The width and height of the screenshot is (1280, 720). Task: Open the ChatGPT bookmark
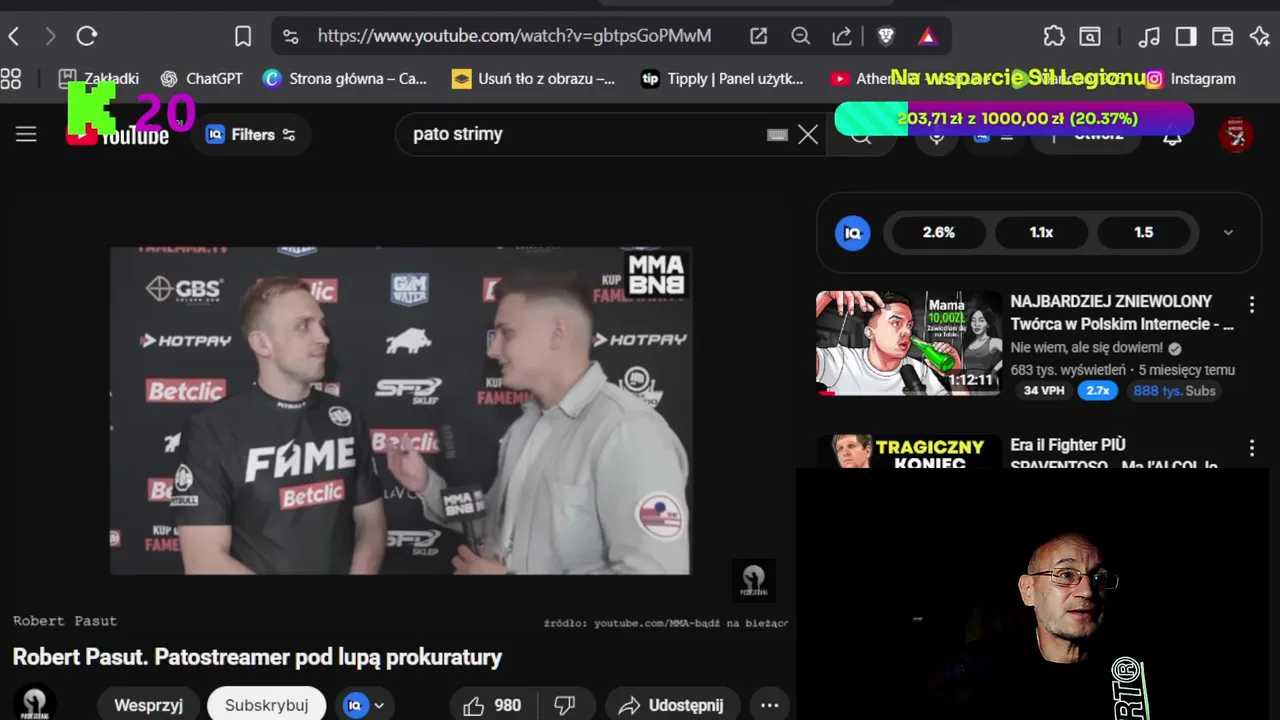[x=202, y=78]
